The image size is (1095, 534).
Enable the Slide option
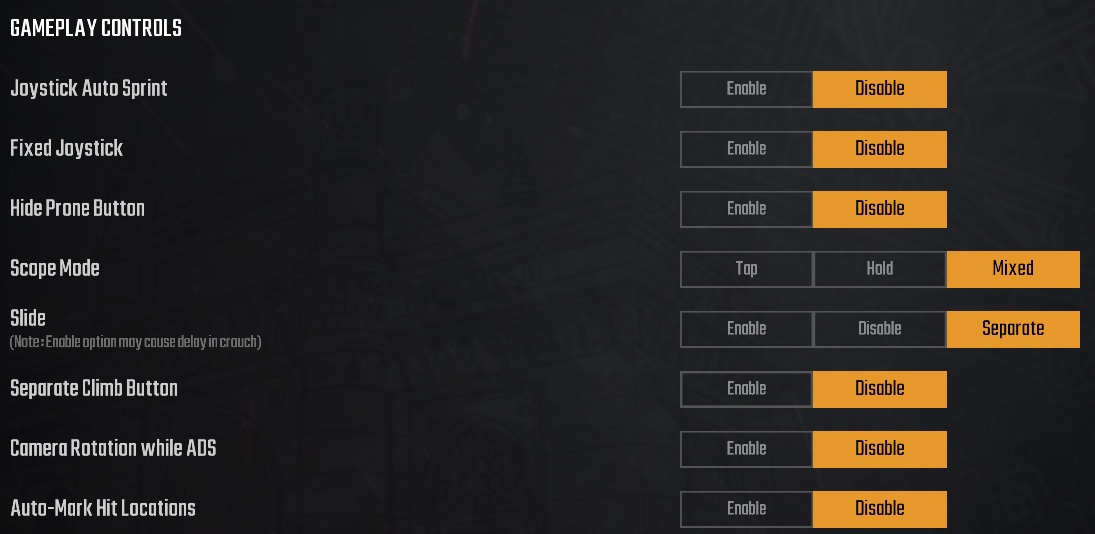click(746, 329)
